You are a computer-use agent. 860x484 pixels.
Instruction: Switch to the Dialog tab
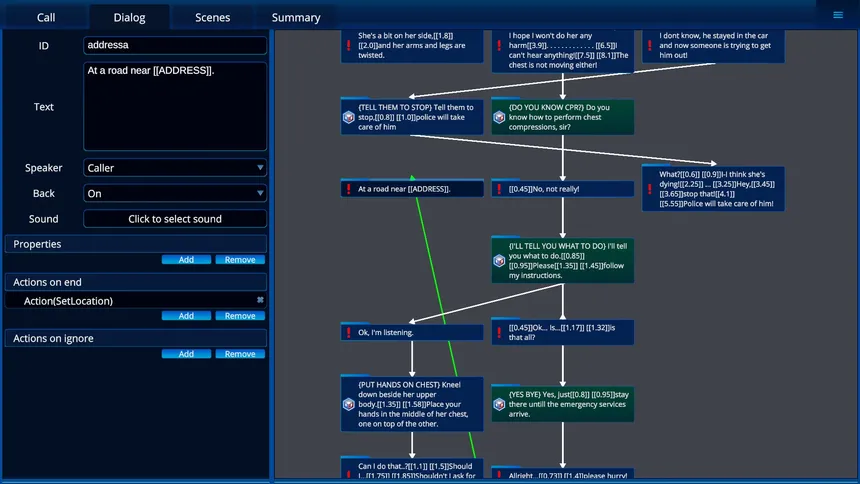[x=129, y=17]
